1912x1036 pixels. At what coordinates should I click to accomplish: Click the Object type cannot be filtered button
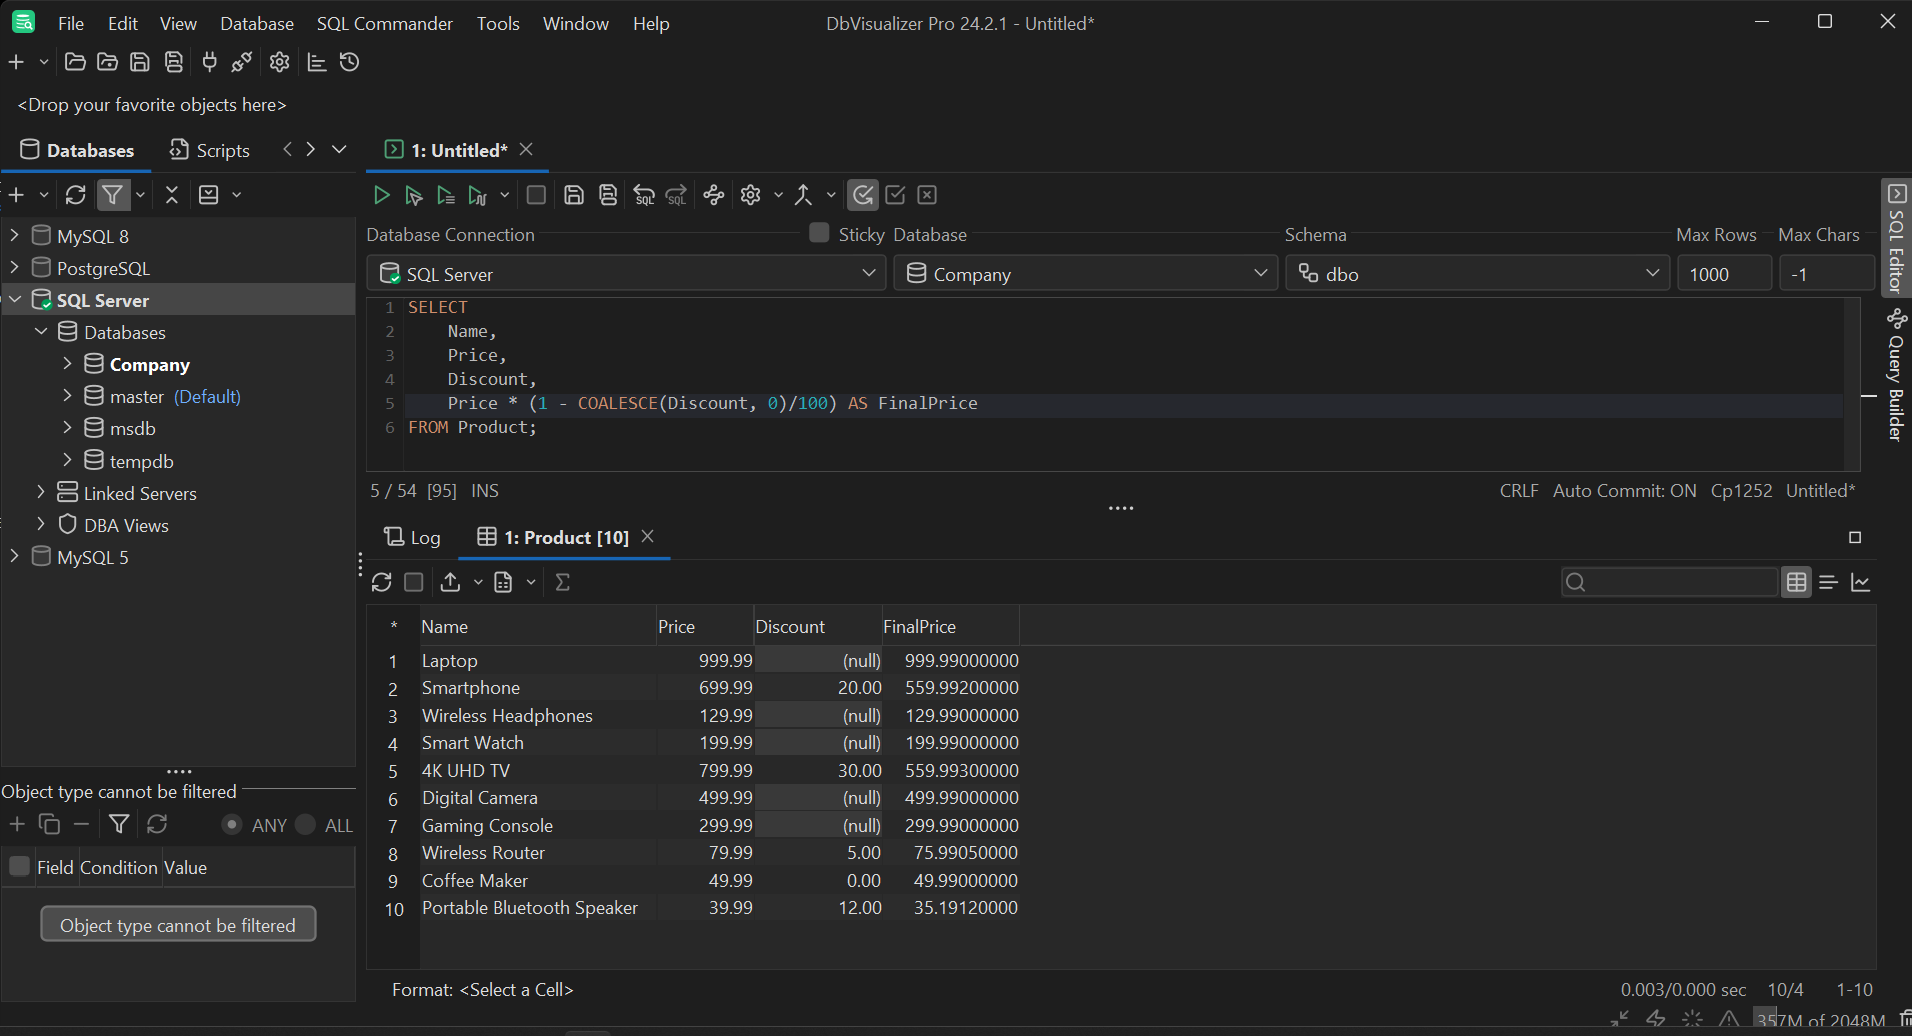[x=178, y=923]
